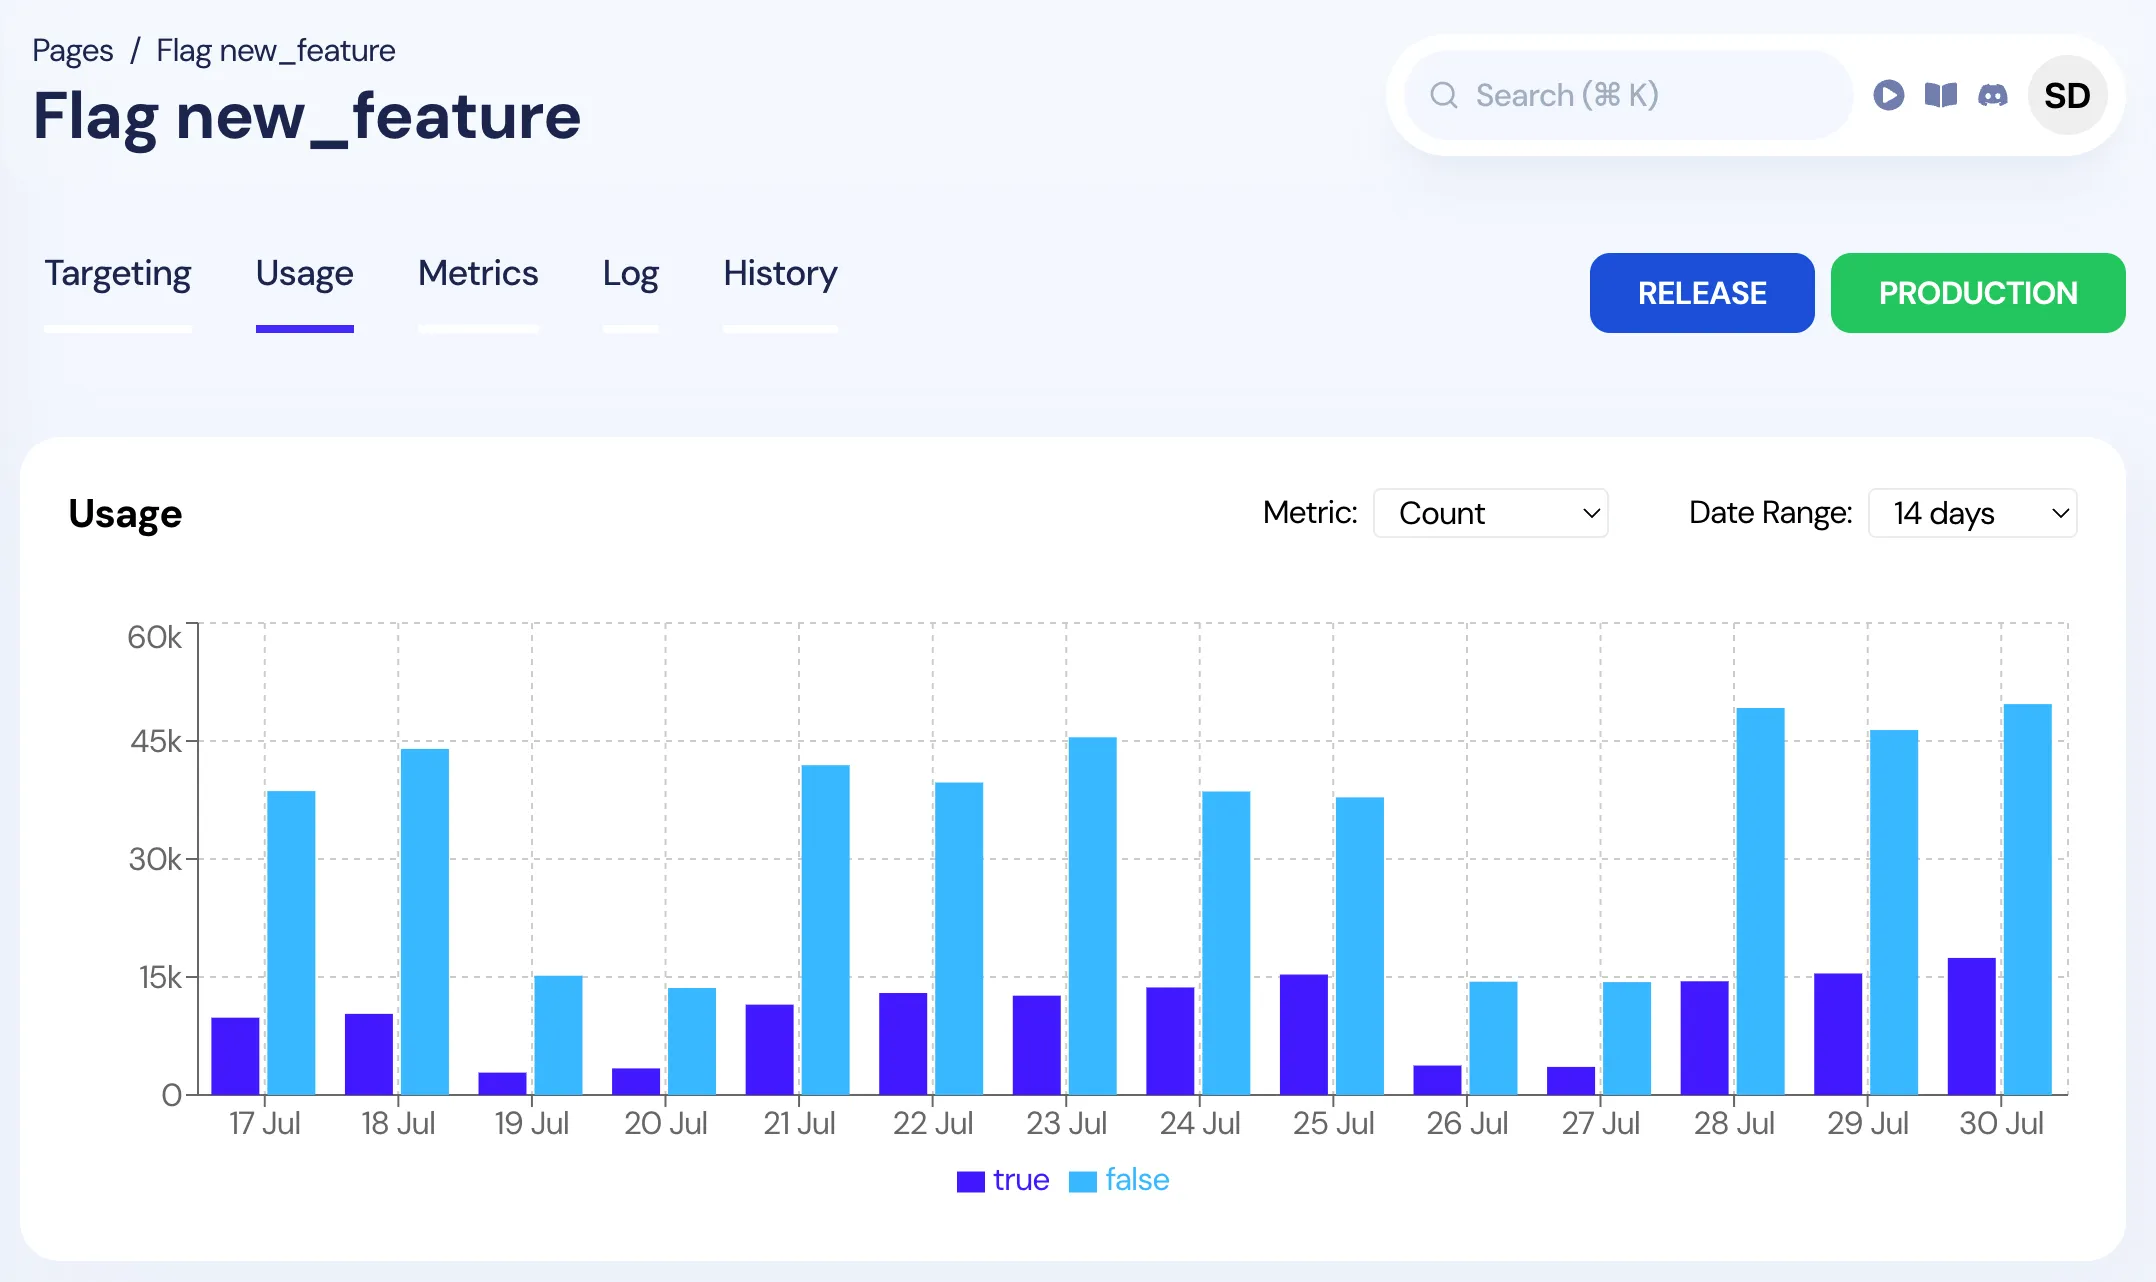Open the documentation book icon

pos(1941,95)
